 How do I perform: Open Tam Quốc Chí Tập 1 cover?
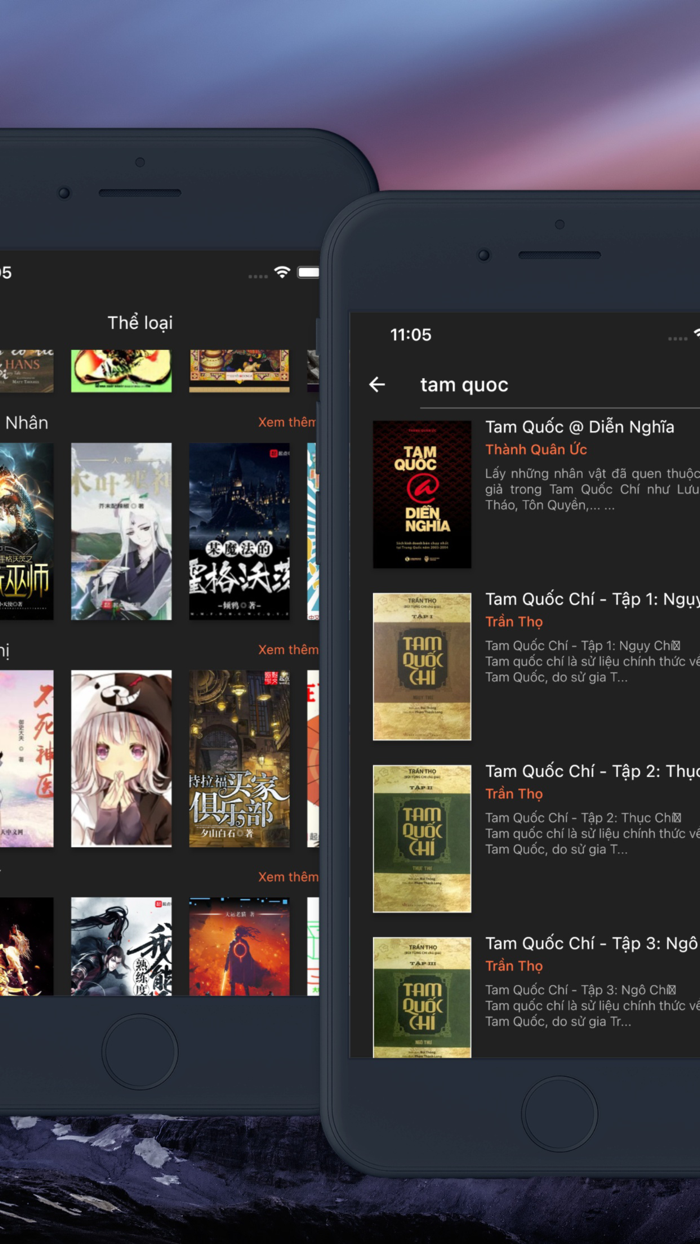click(422, 666)
